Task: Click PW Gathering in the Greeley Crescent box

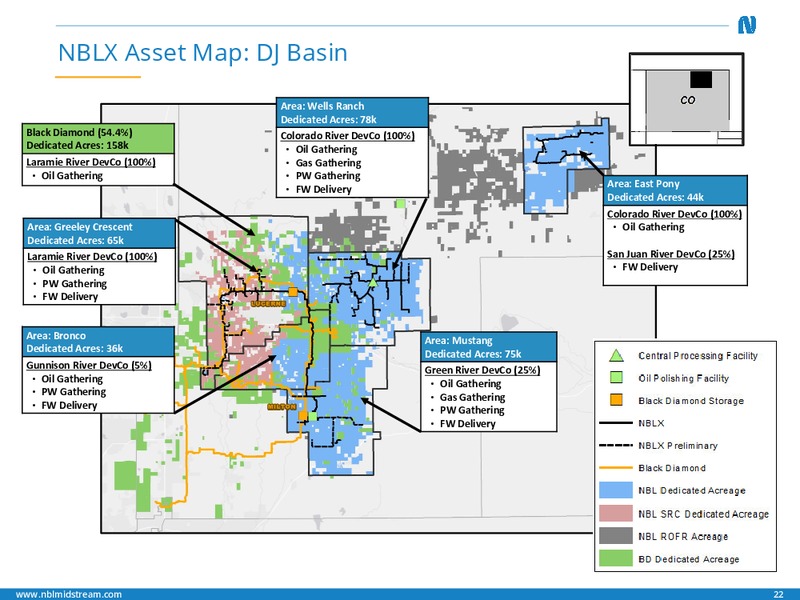Action: (x=74, y=284)
